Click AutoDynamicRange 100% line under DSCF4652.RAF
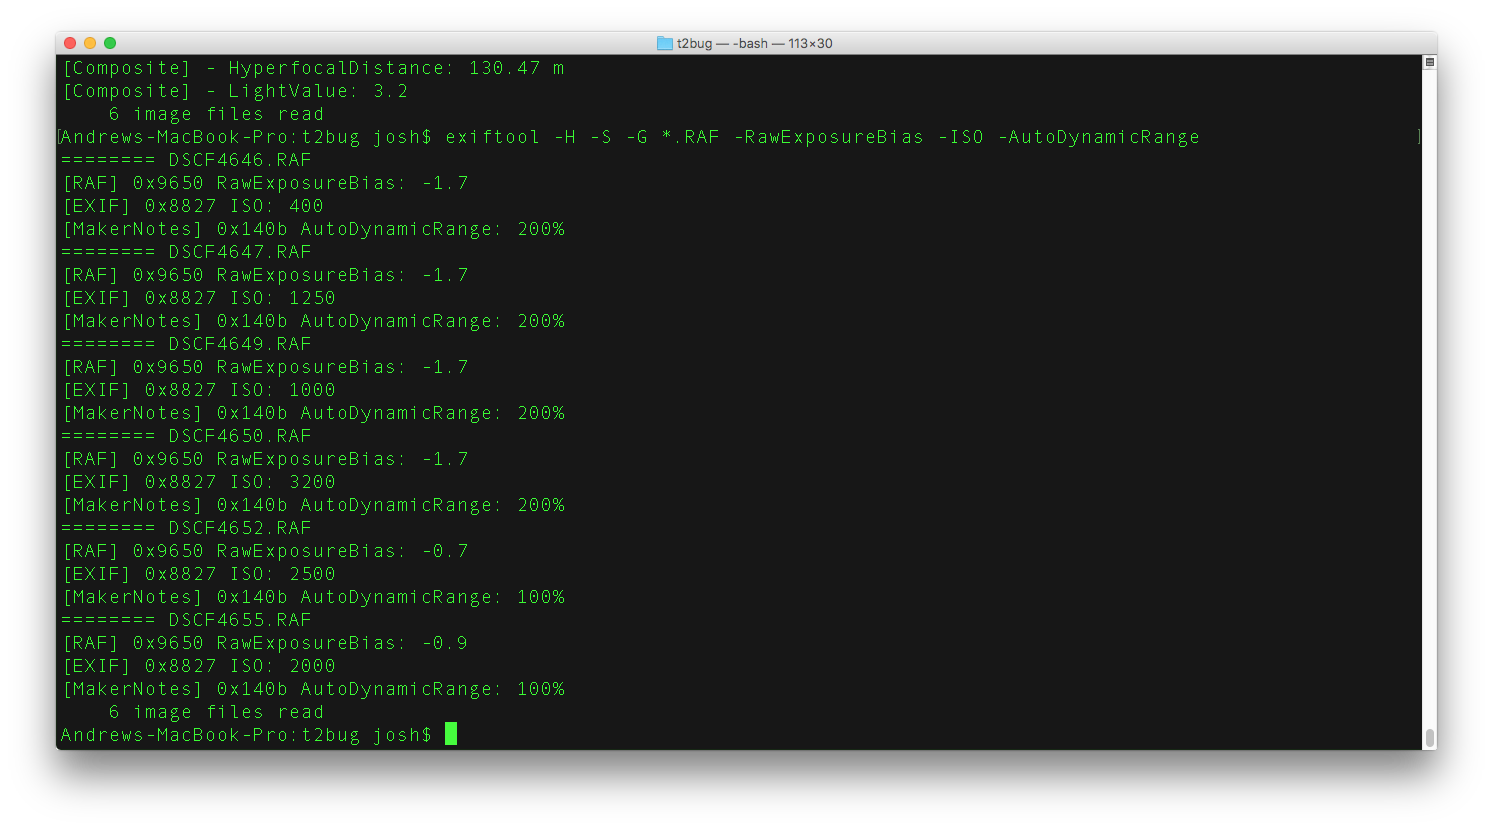The width and height of the screenshot is (1493, 830). [313, 597]
